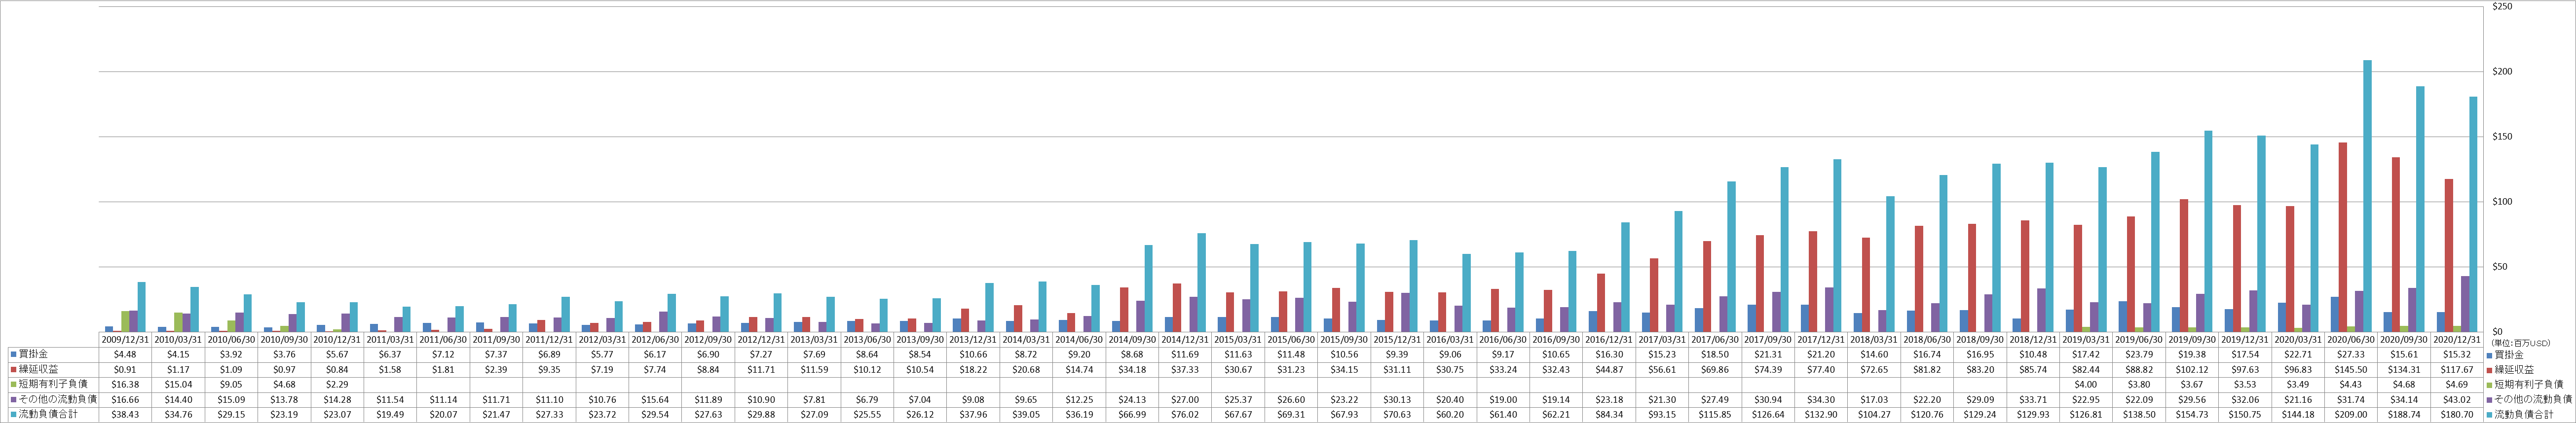Click the red 繰延収益 bar for 2020/06/30
This screenshot has width=2576, height=423.
point(2342,237)
